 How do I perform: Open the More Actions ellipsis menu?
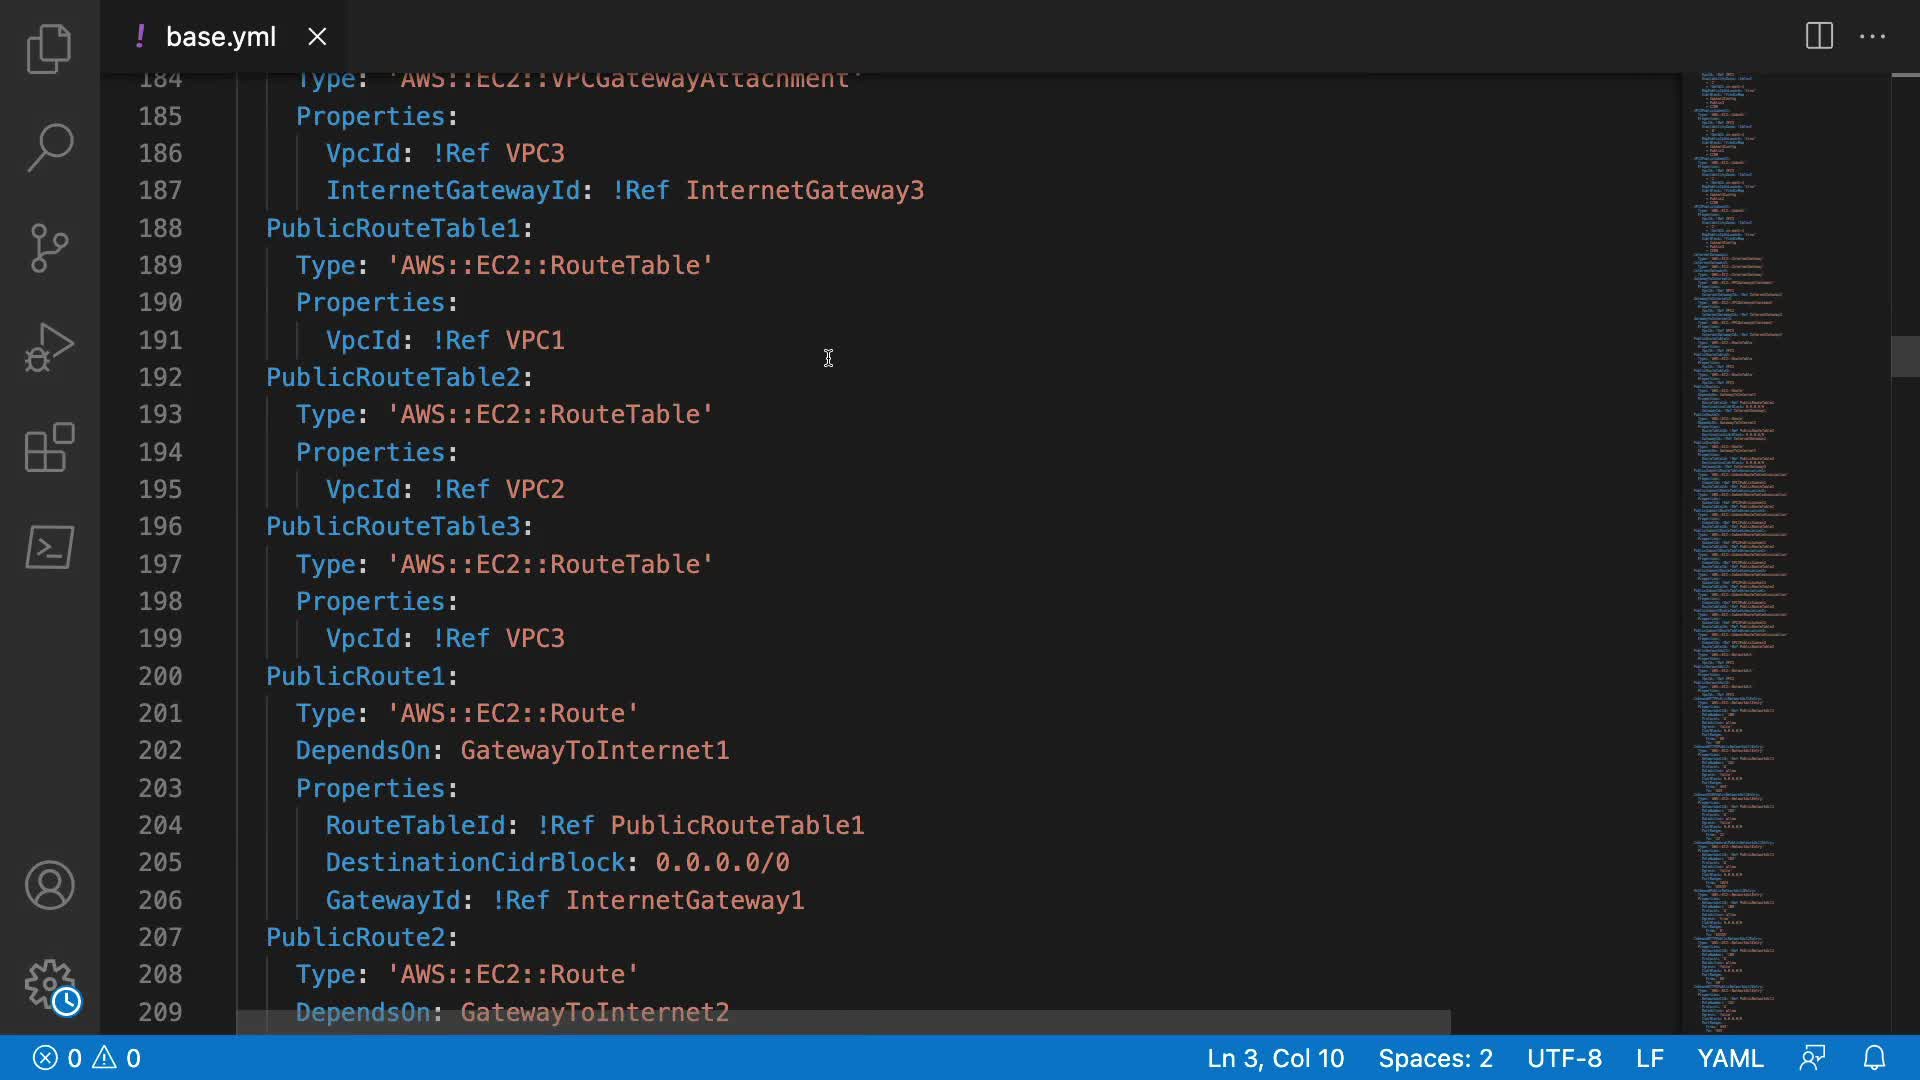click(1872, 37)
